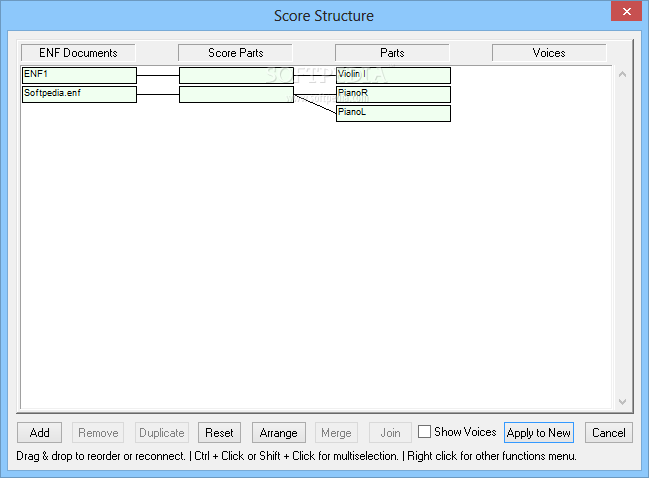Cancel the Score Structure dialog

(608, 432)
